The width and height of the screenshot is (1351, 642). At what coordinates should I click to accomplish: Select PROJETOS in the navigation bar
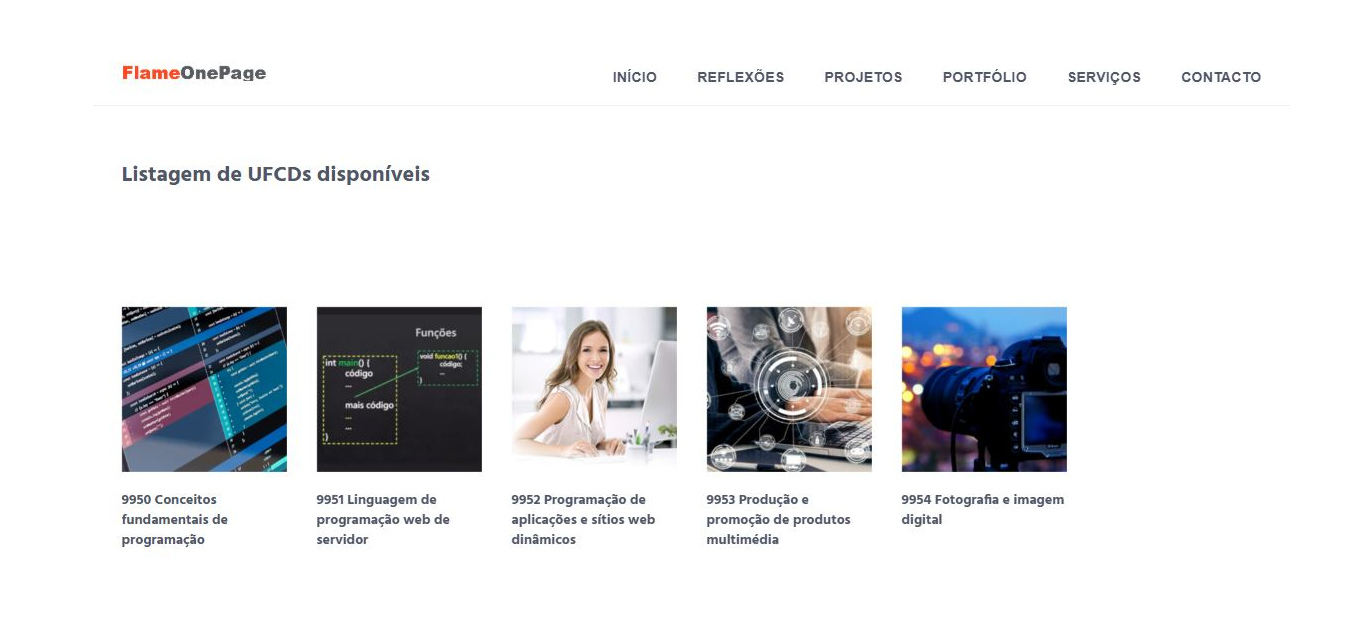(863, 77)
